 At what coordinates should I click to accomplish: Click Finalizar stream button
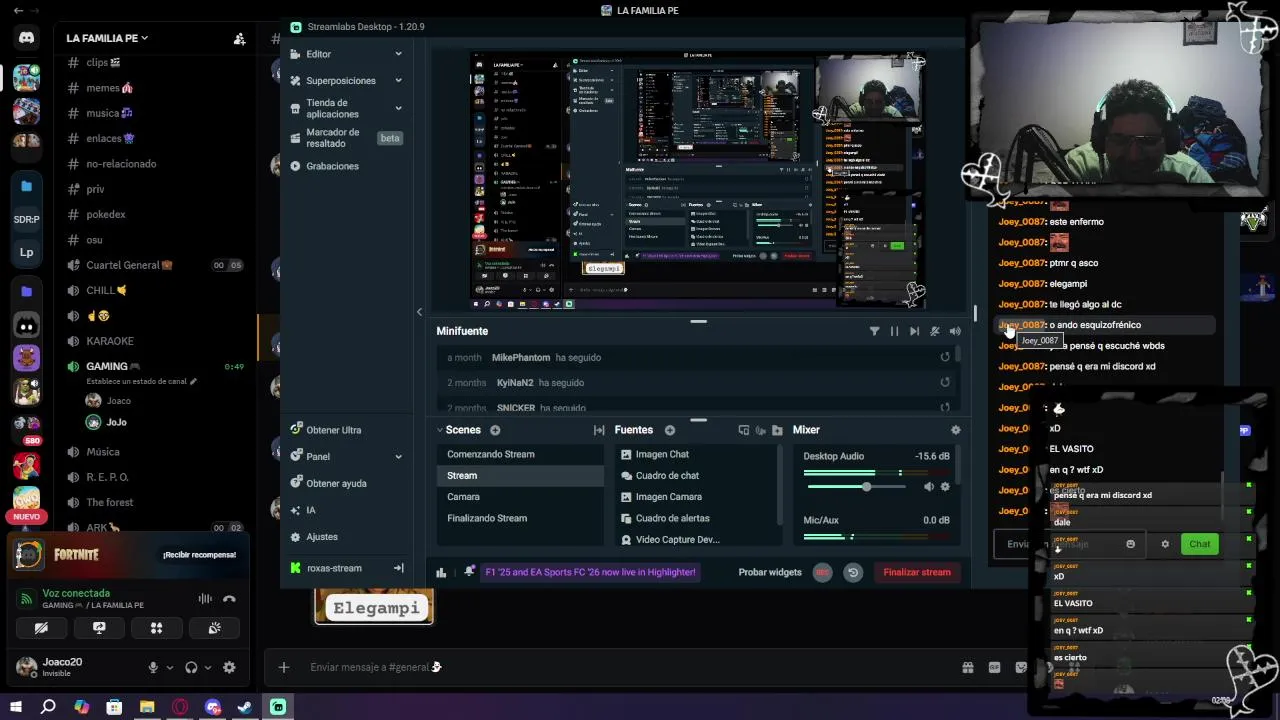click(916, 572)
